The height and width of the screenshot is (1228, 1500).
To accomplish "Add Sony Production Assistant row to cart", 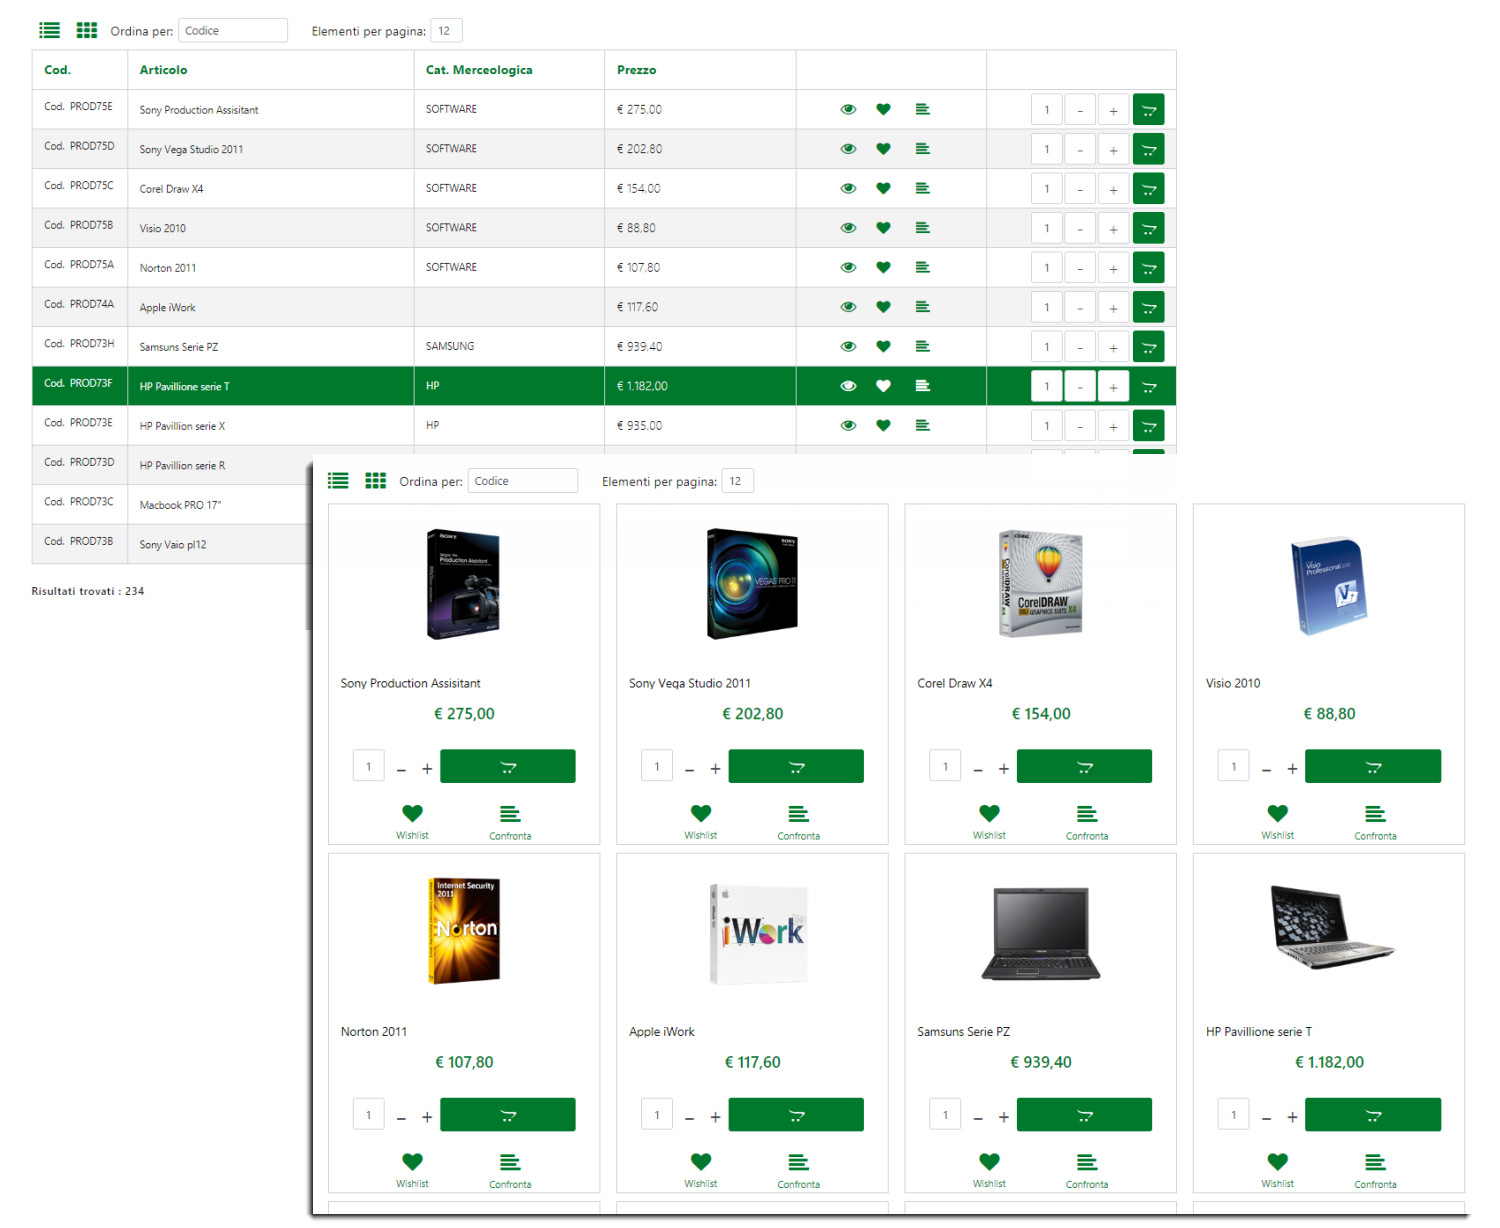I will tap(1148, 110).
